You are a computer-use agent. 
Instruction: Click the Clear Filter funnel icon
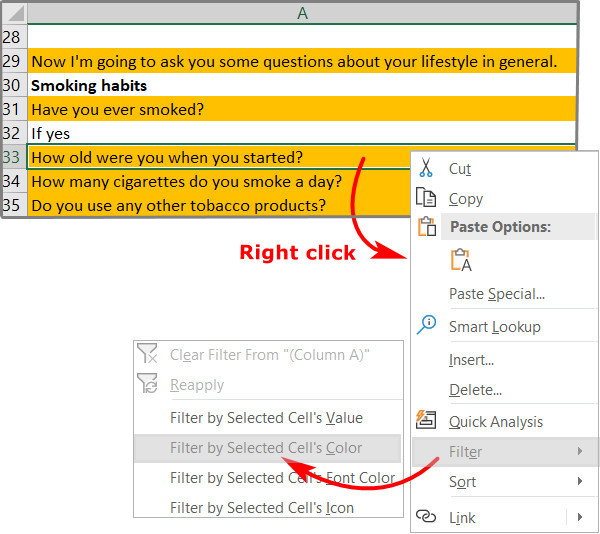[x=148, y=354]
